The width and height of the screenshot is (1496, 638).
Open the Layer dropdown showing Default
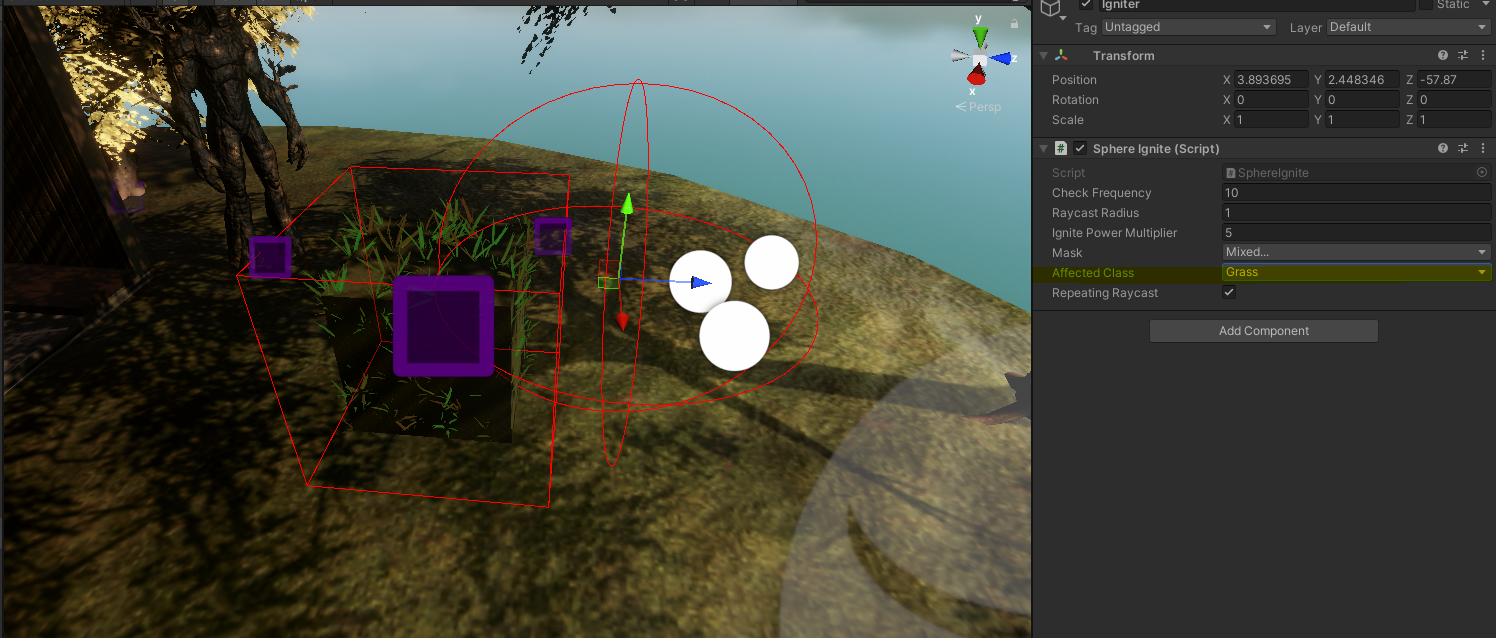click(x=1408, y=27)
